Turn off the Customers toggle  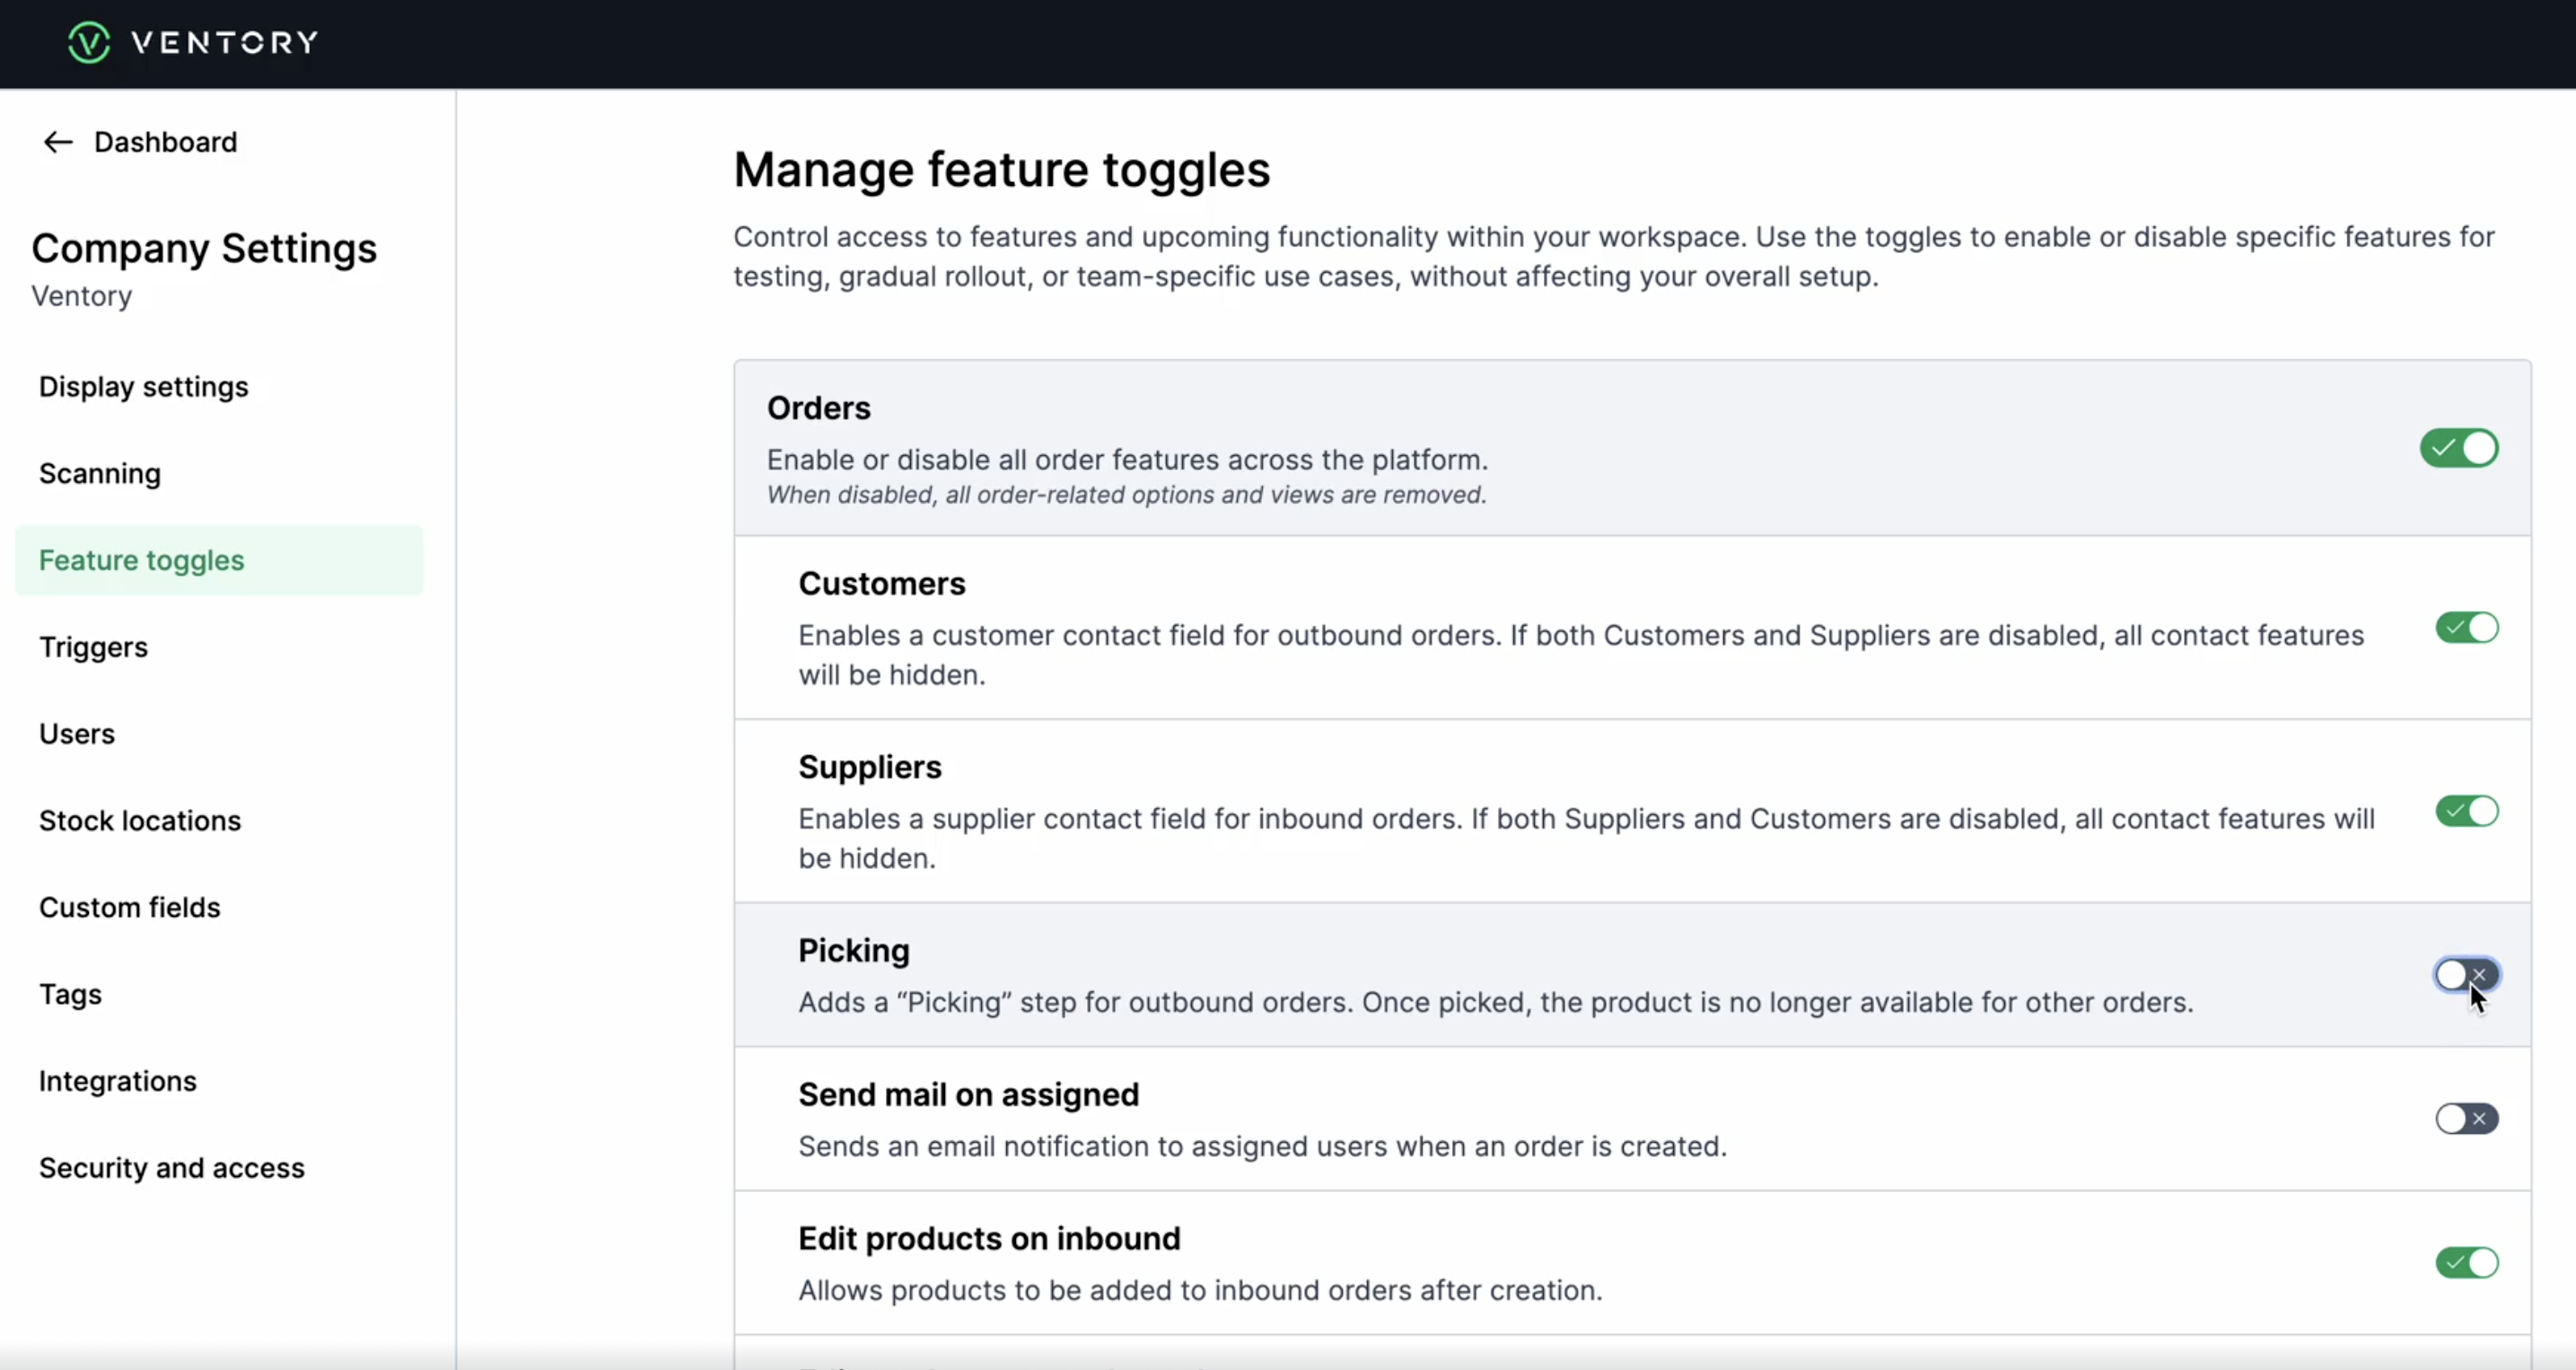2467,628
